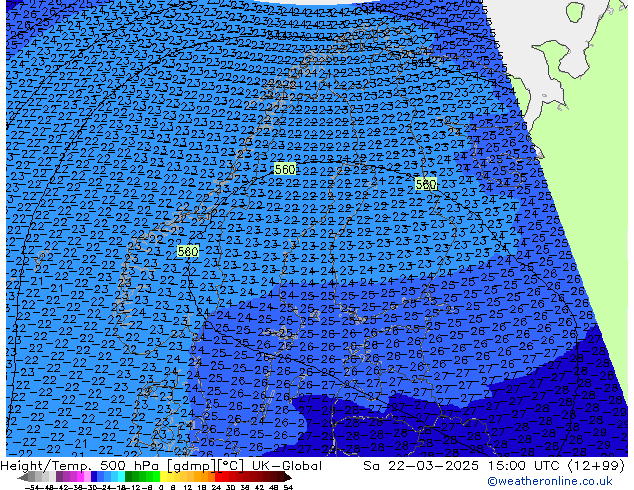Image resolution: width=634 pixels, height=490 pixels.
Task: Click the dark right arrow tip of the color scale
Action: coord(288,477)
